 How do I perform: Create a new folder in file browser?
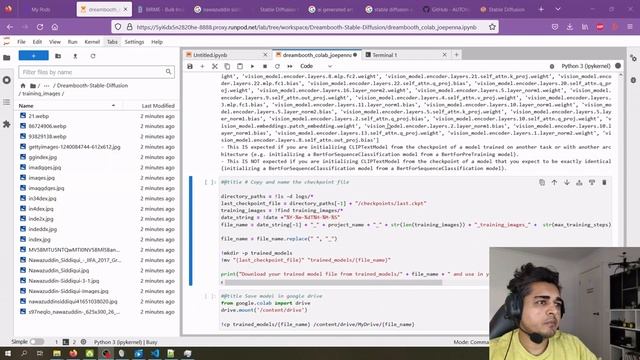[x=58, y=56]
